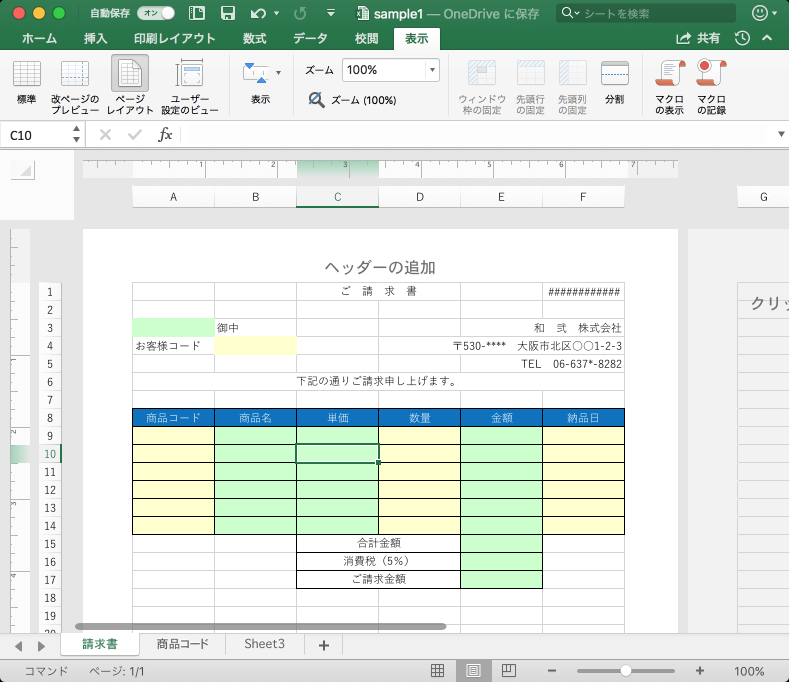Open the smiley feedback menu
The image size is (789, 682).
click(763, 13)
